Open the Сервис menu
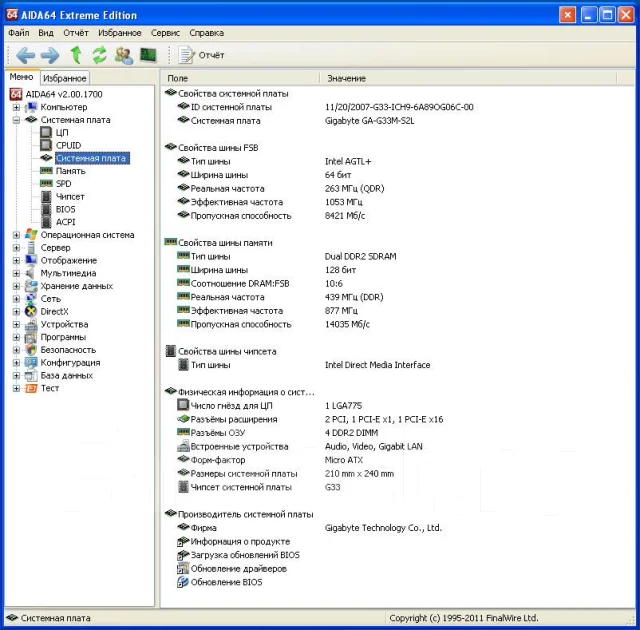 165,33
